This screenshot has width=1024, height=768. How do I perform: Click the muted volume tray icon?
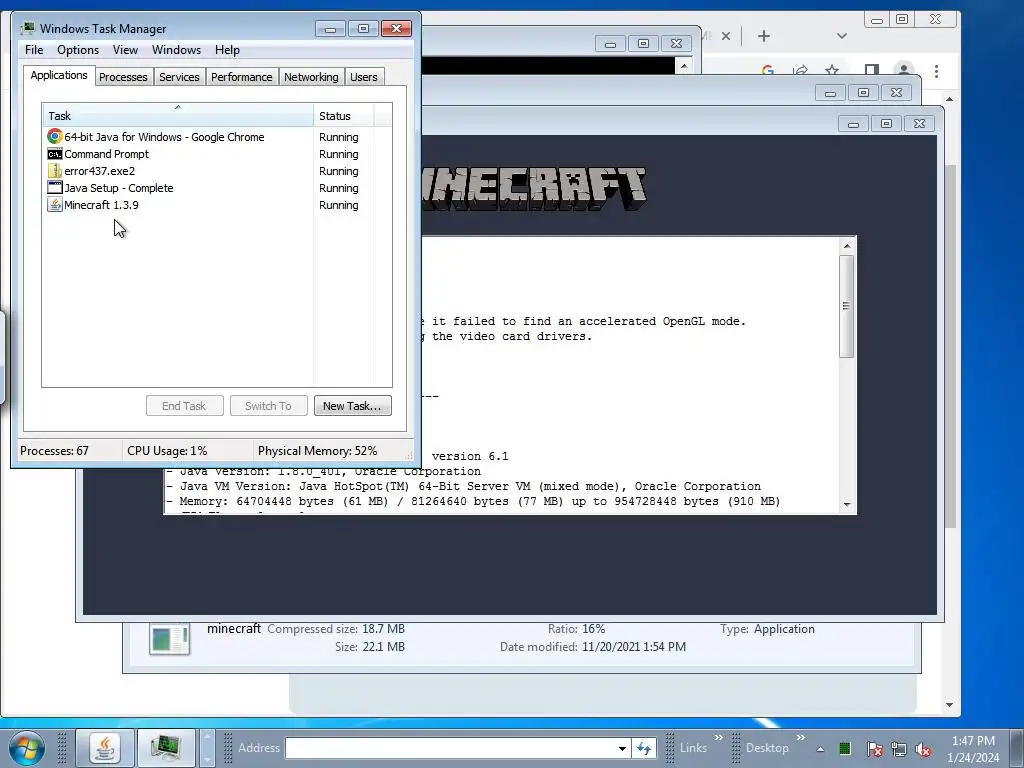(923, 749)
